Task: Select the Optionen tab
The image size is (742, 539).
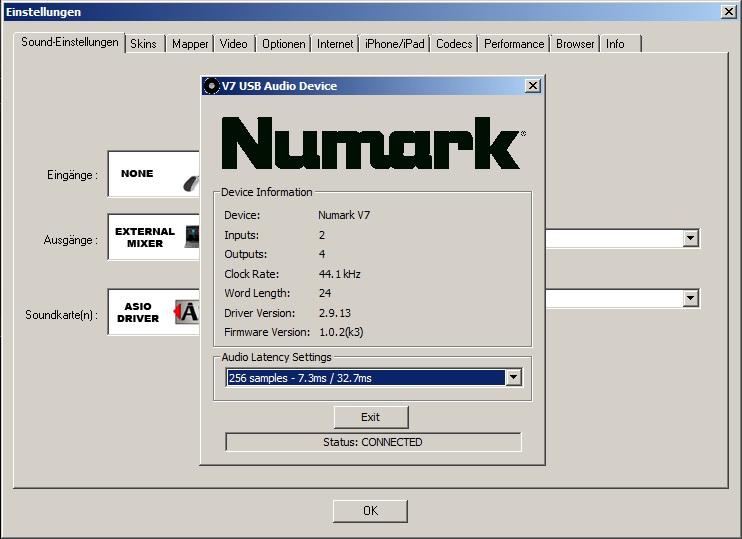Action: click(283, 44)
